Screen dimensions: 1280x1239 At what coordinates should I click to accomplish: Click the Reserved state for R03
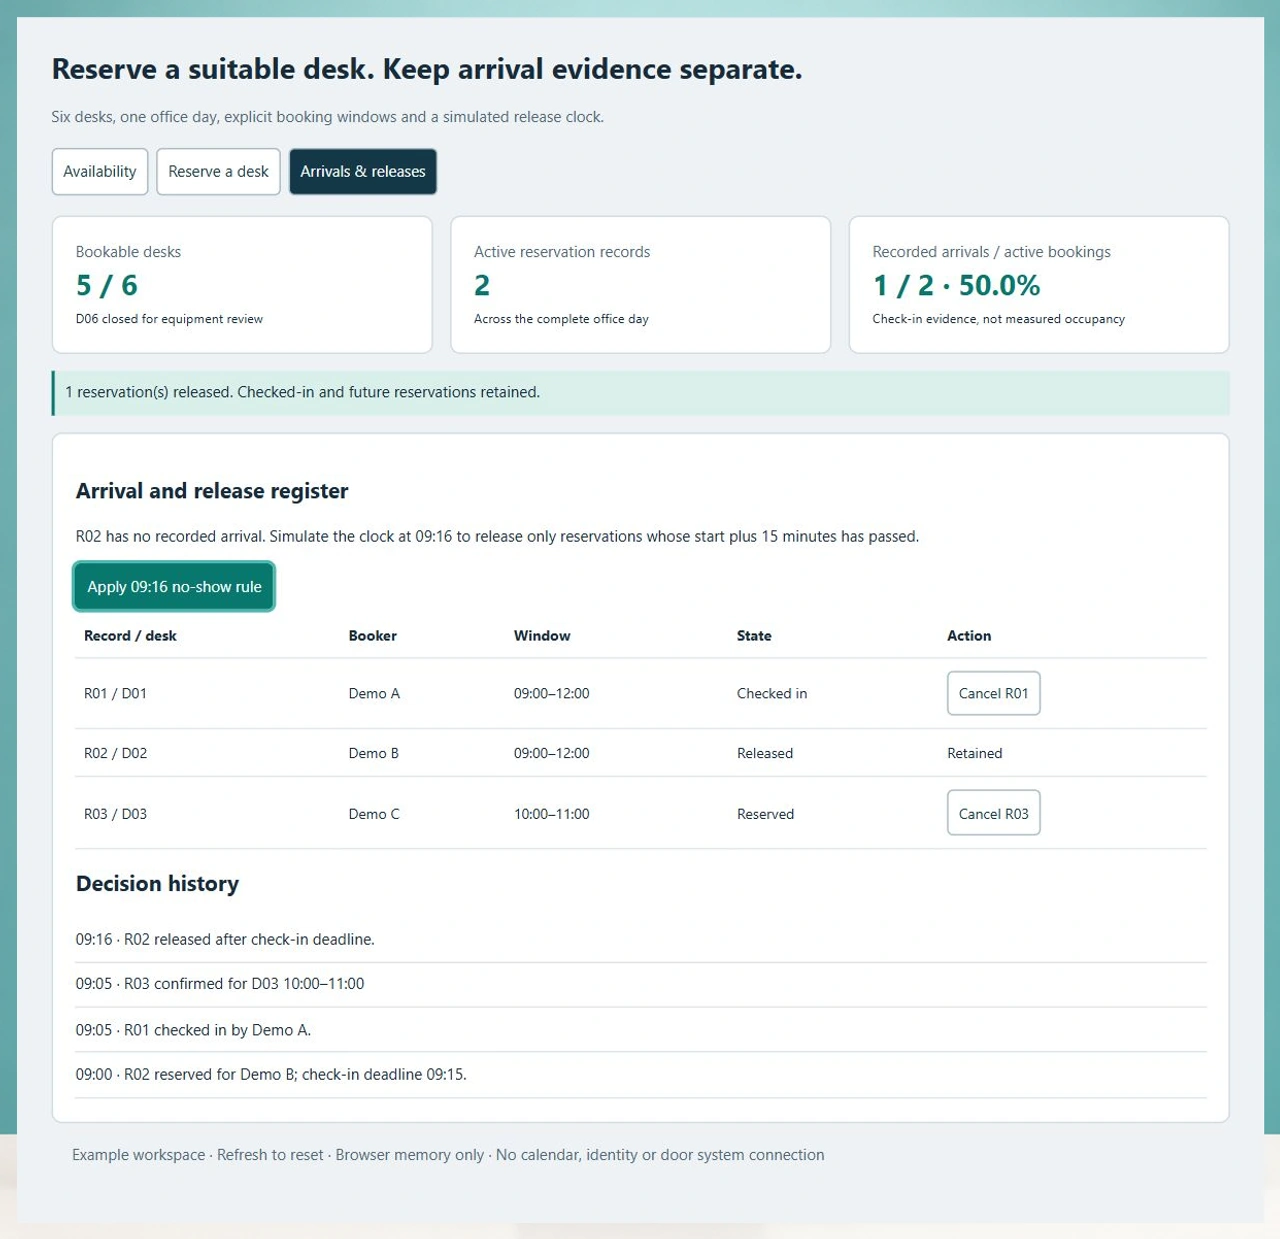pos(765,814)
